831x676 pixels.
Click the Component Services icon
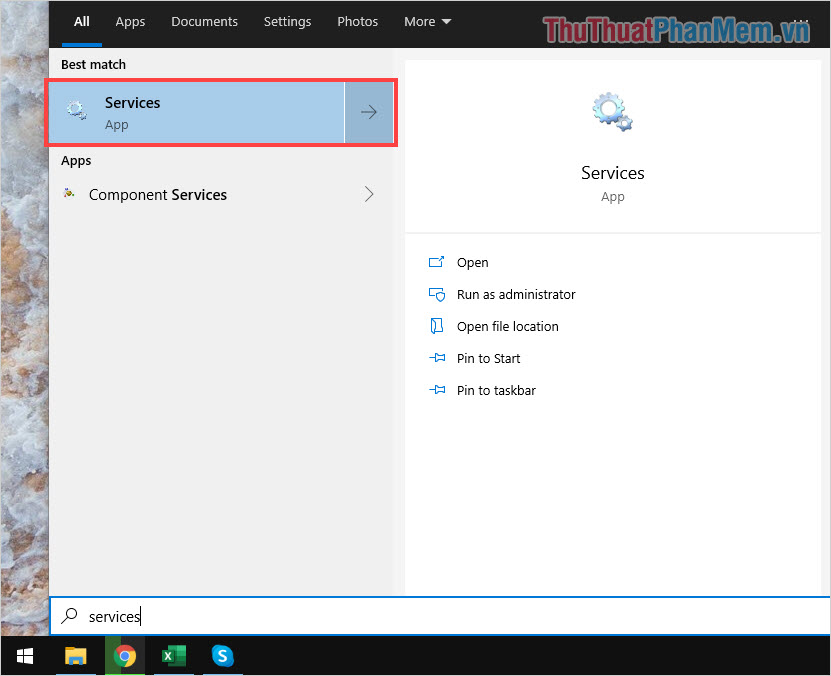[69, 194]
